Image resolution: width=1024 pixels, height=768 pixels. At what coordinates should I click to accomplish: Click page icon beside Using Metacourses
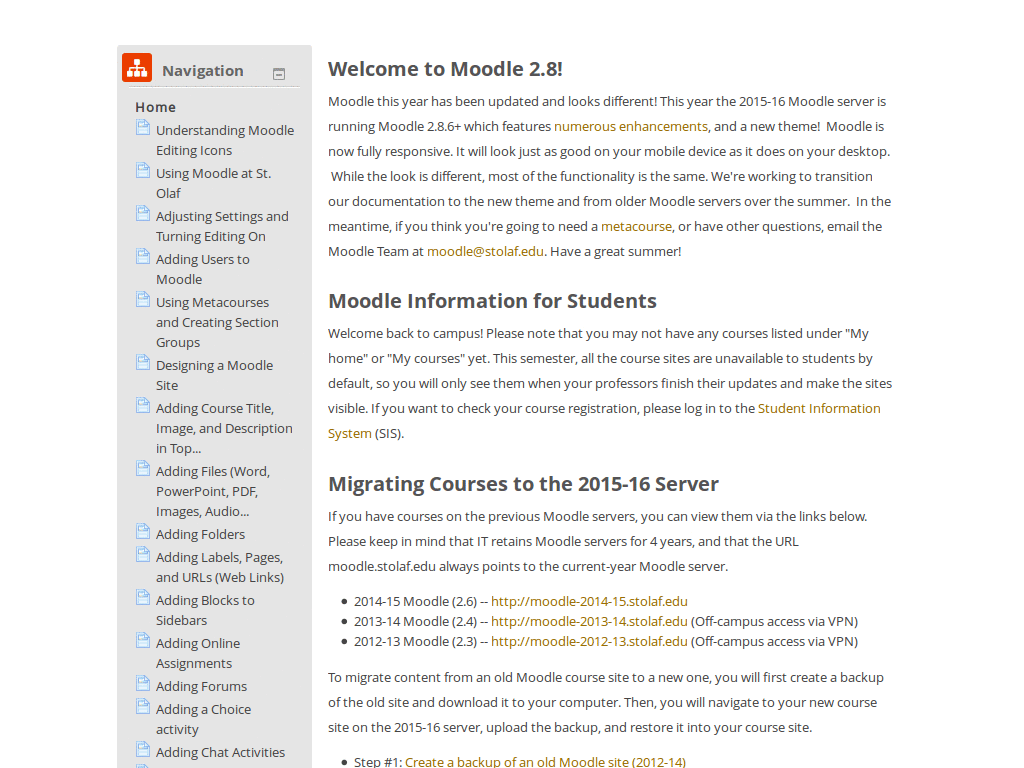click(x=143, y=300)
